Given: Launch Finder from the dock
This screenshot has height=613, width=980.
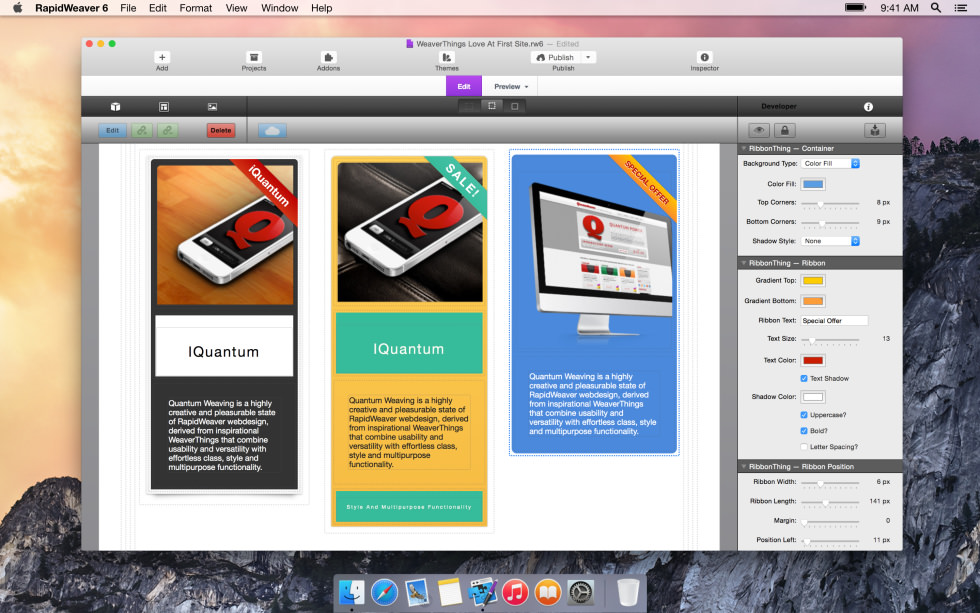Looking at the screenshot, I should click(352, 592).
